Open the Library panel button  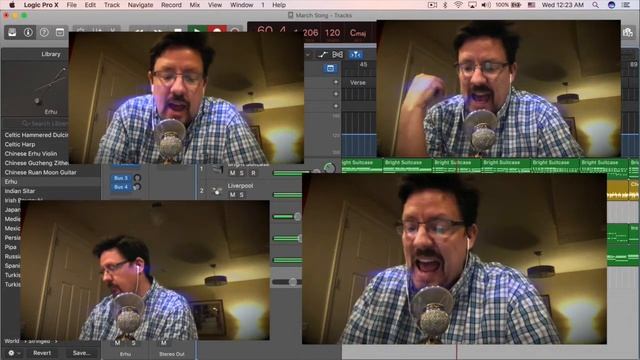(12, 32)
